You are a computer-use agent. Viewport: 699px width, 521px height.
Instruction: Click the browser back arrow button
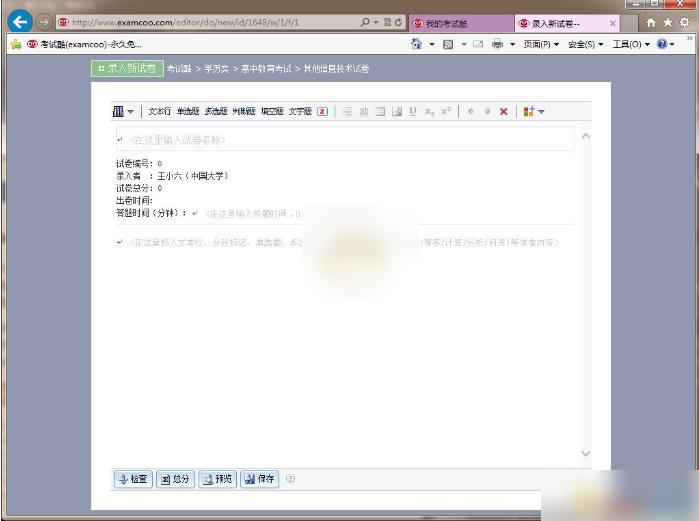pos(20,22)
